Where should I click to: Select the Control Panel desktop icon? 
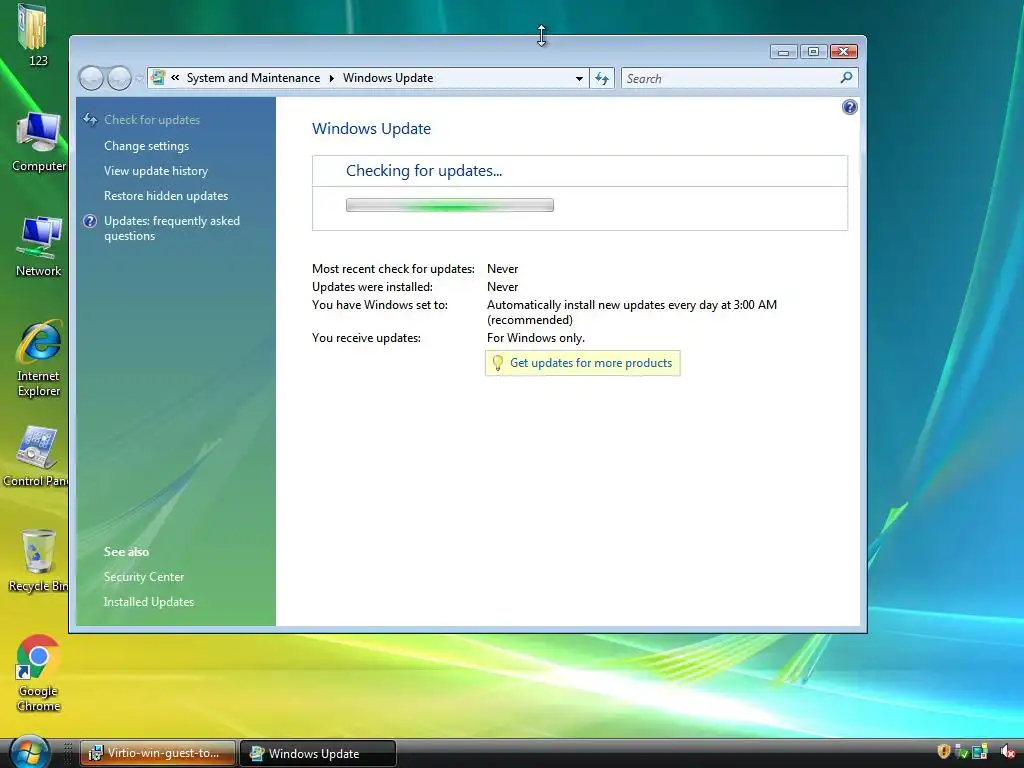(36, 456)
